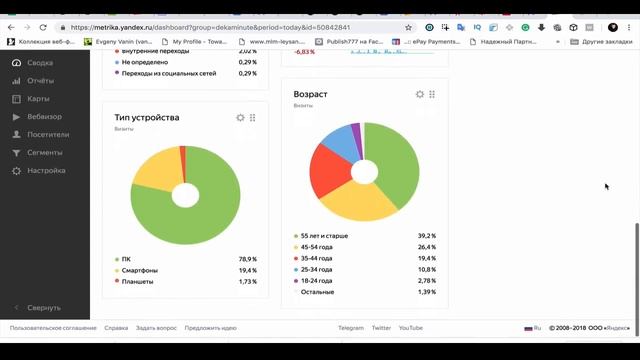
Task: Click blue 25-34 segment in age chart
Action: pyautogui.click(x=341, y=143)
